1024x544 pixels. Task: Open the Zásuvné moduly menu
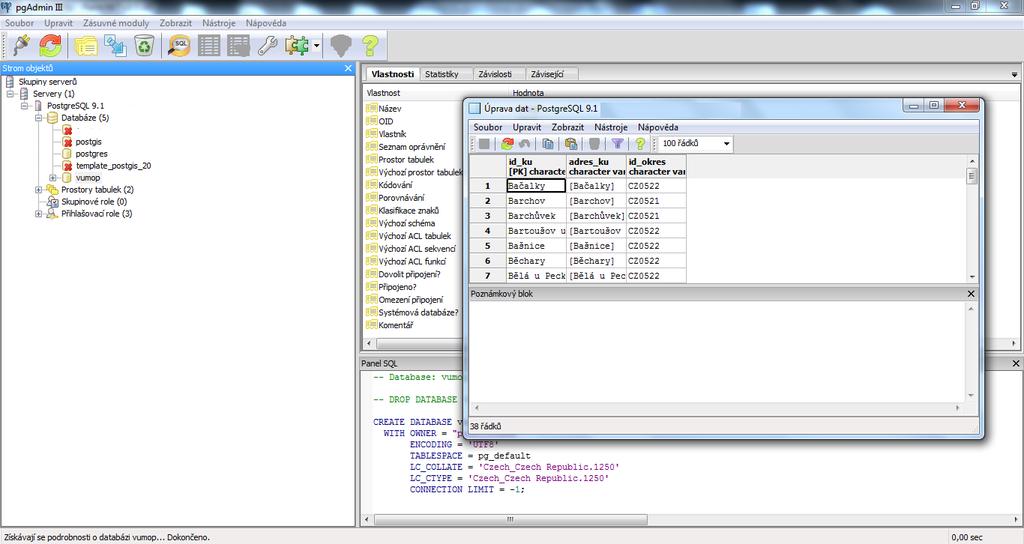[x=116, y=23]
